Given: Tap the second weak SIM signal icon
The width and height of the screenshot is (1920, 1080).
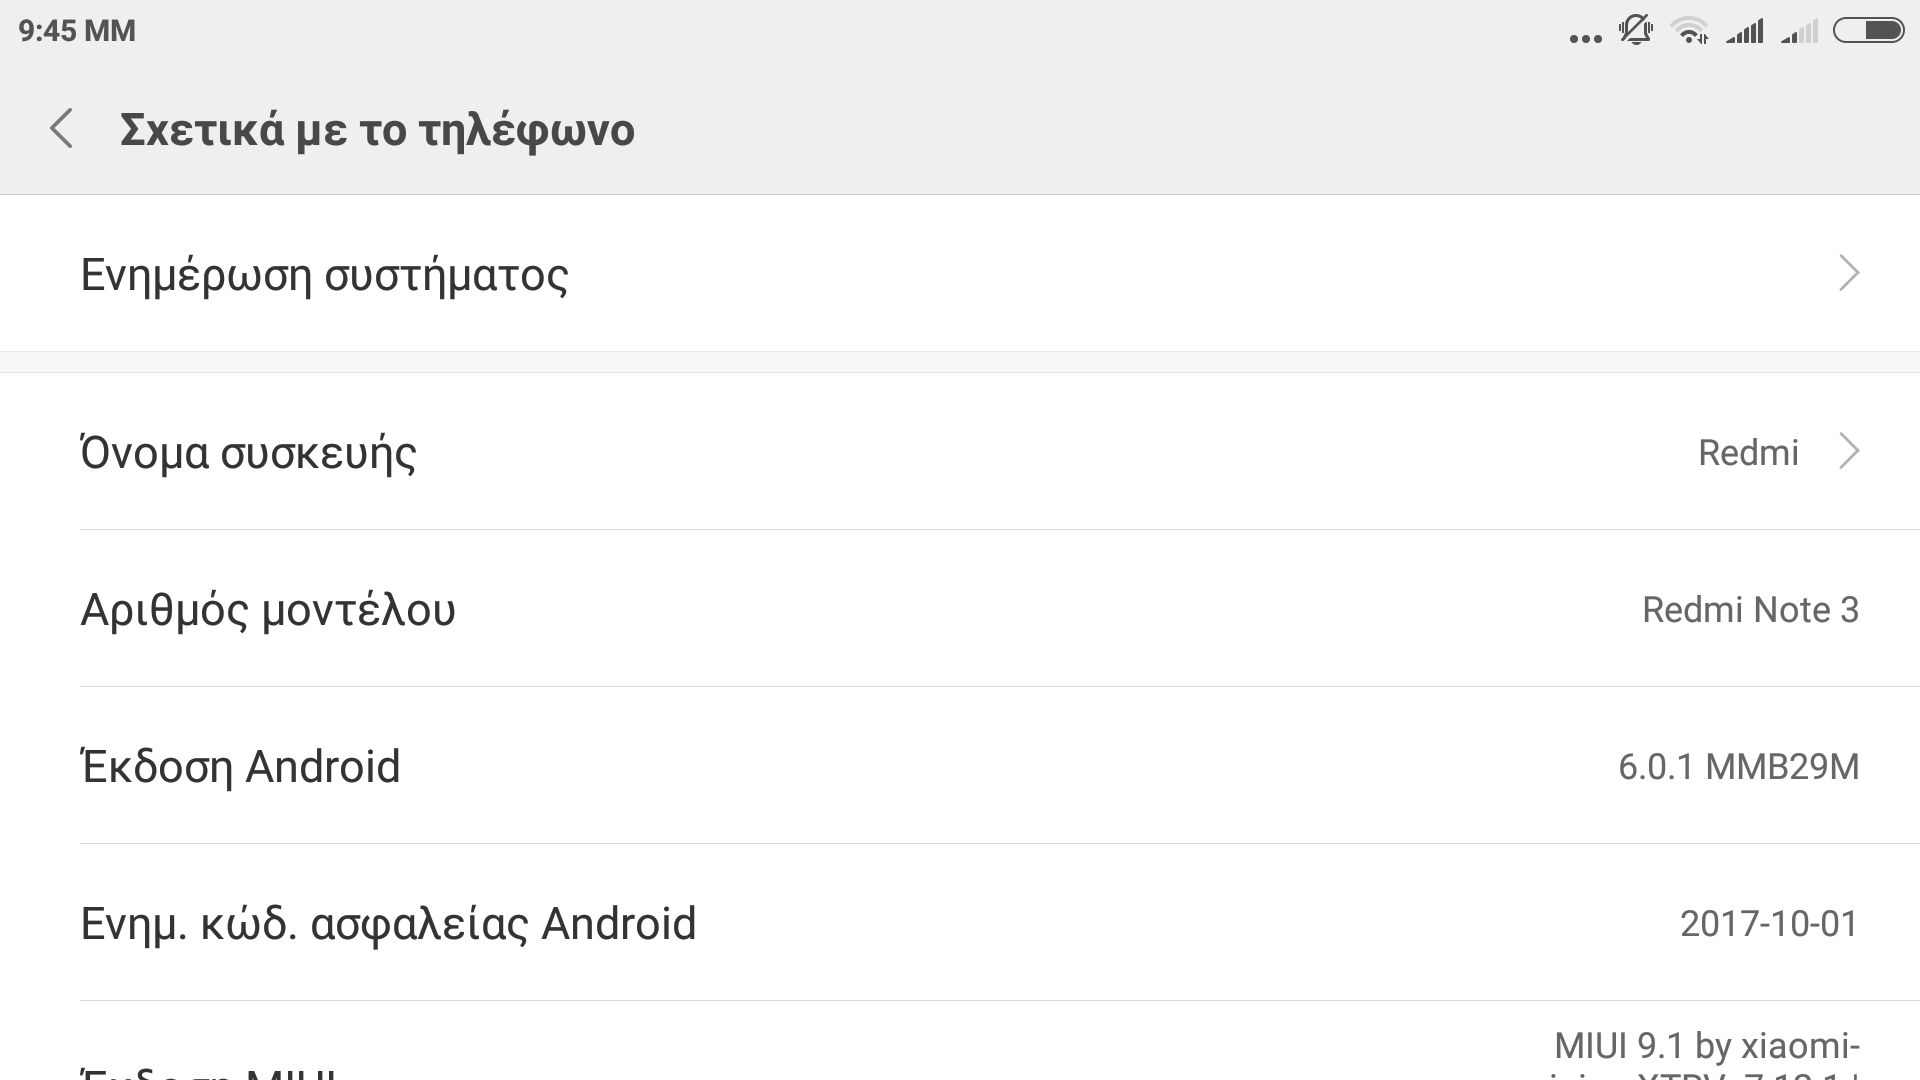Looking at the screenshot, I should pyautogui.click(x=1799, y=32).
